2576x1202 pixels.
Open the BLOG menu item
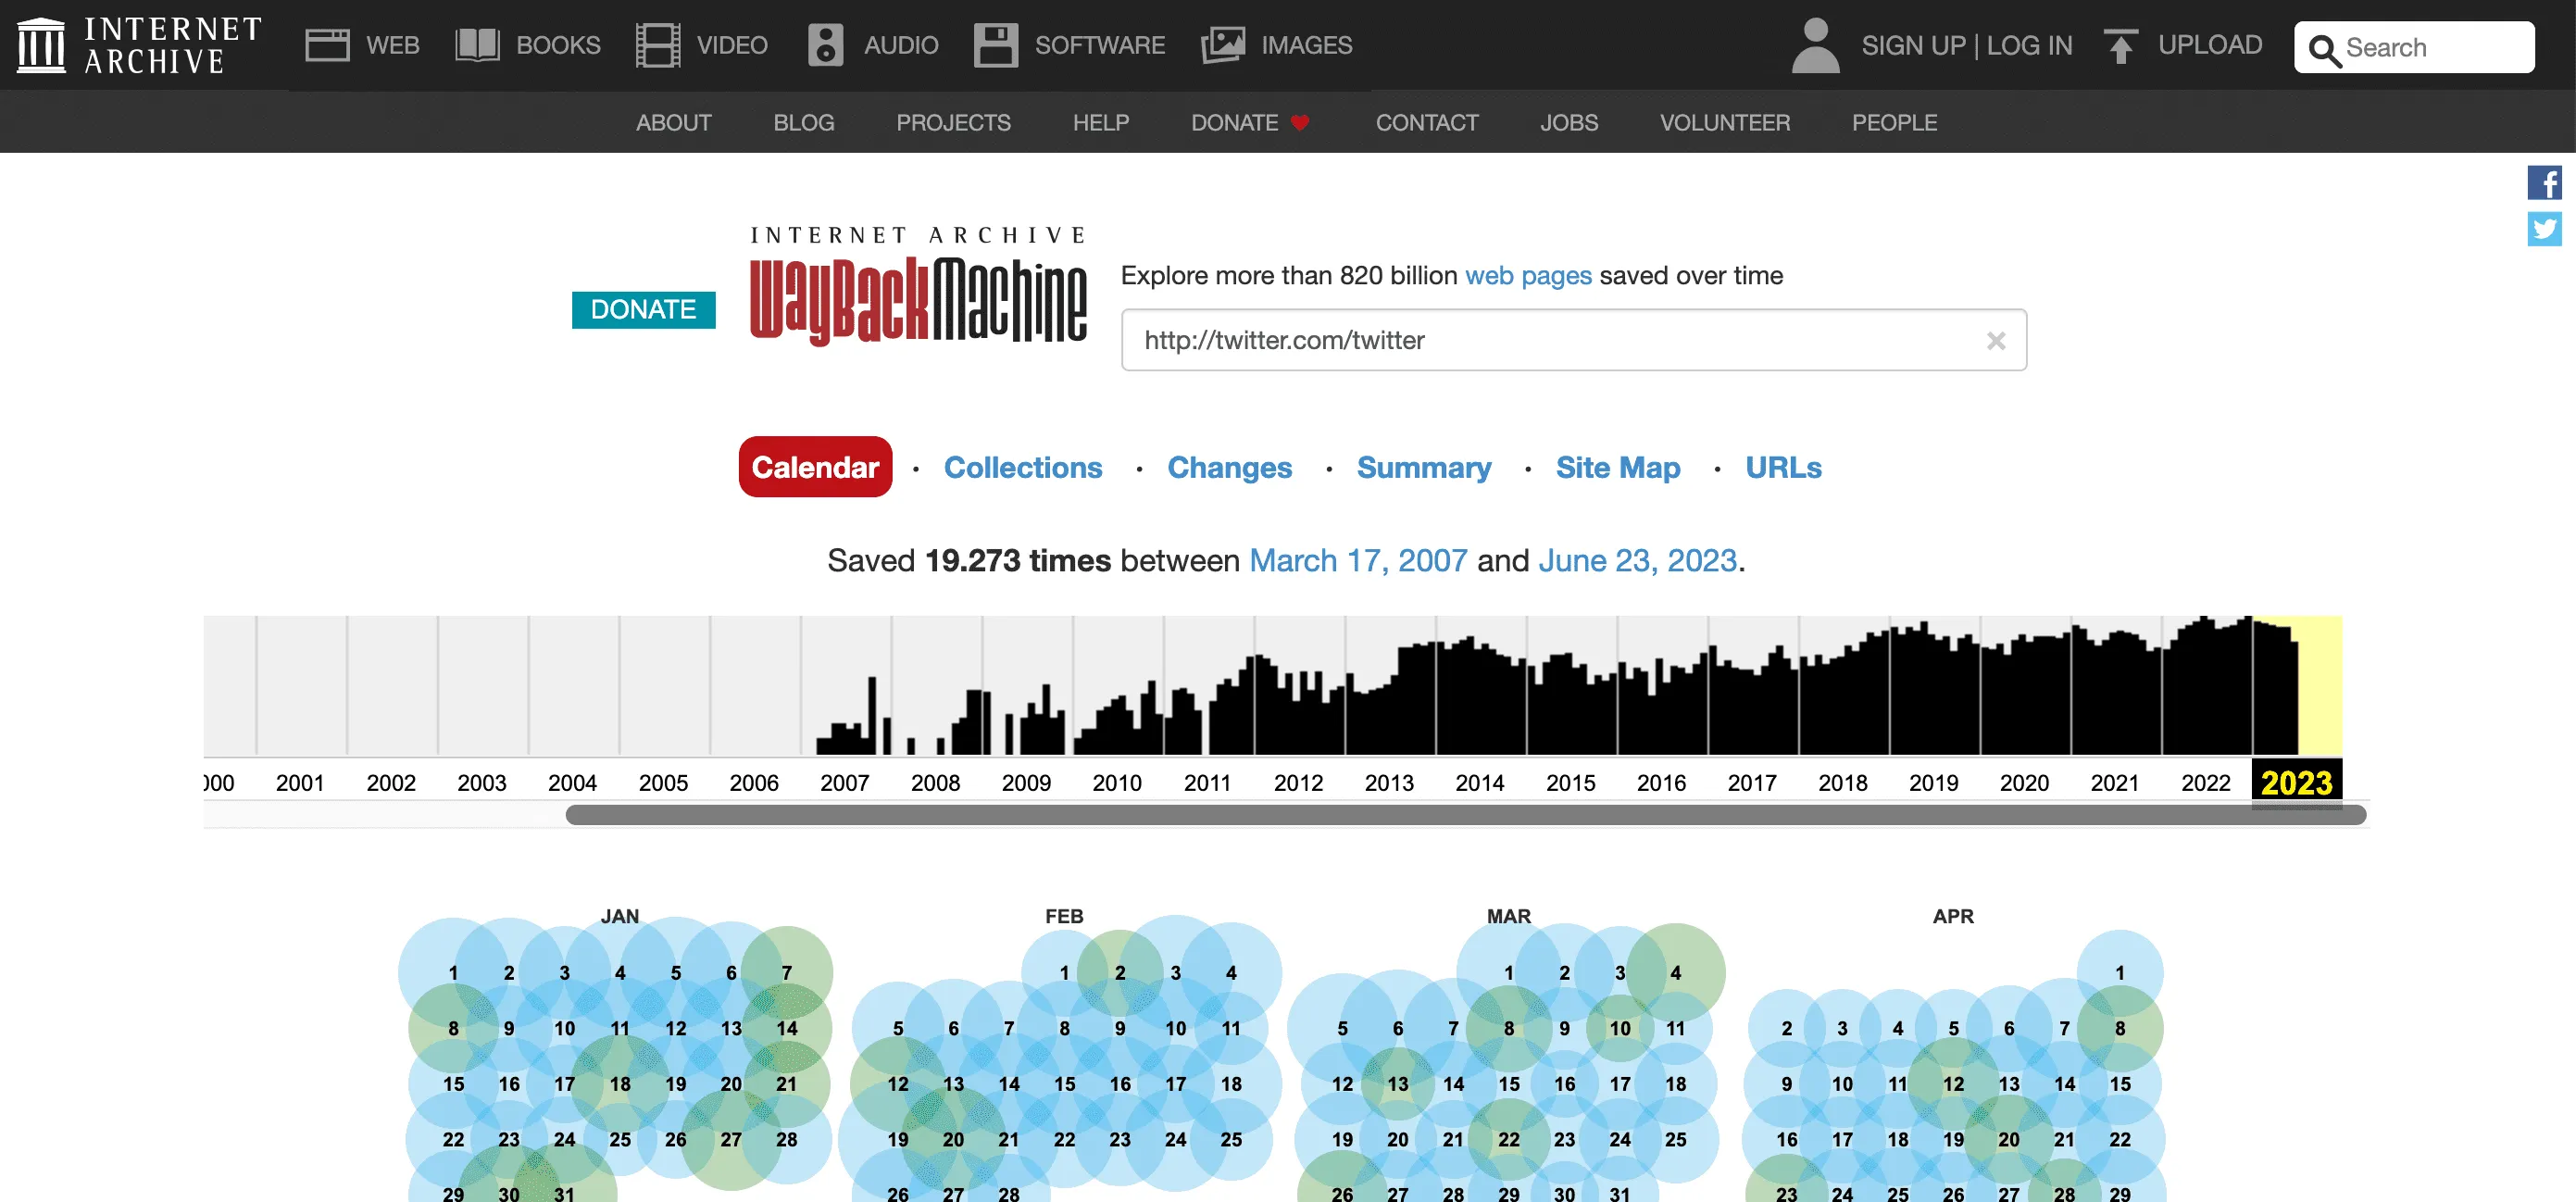click(803, 122)
